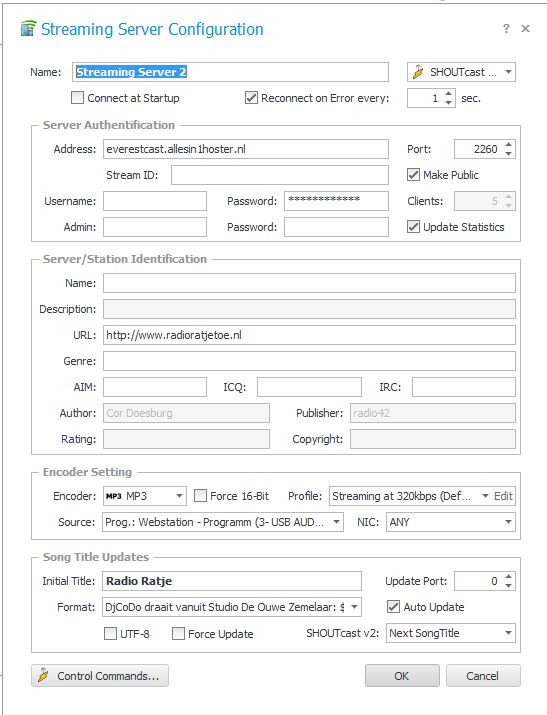The width and height of the screenshot is (547, 715).
Task: Check the Force 16-Bit option
Action: coord(200,496)
